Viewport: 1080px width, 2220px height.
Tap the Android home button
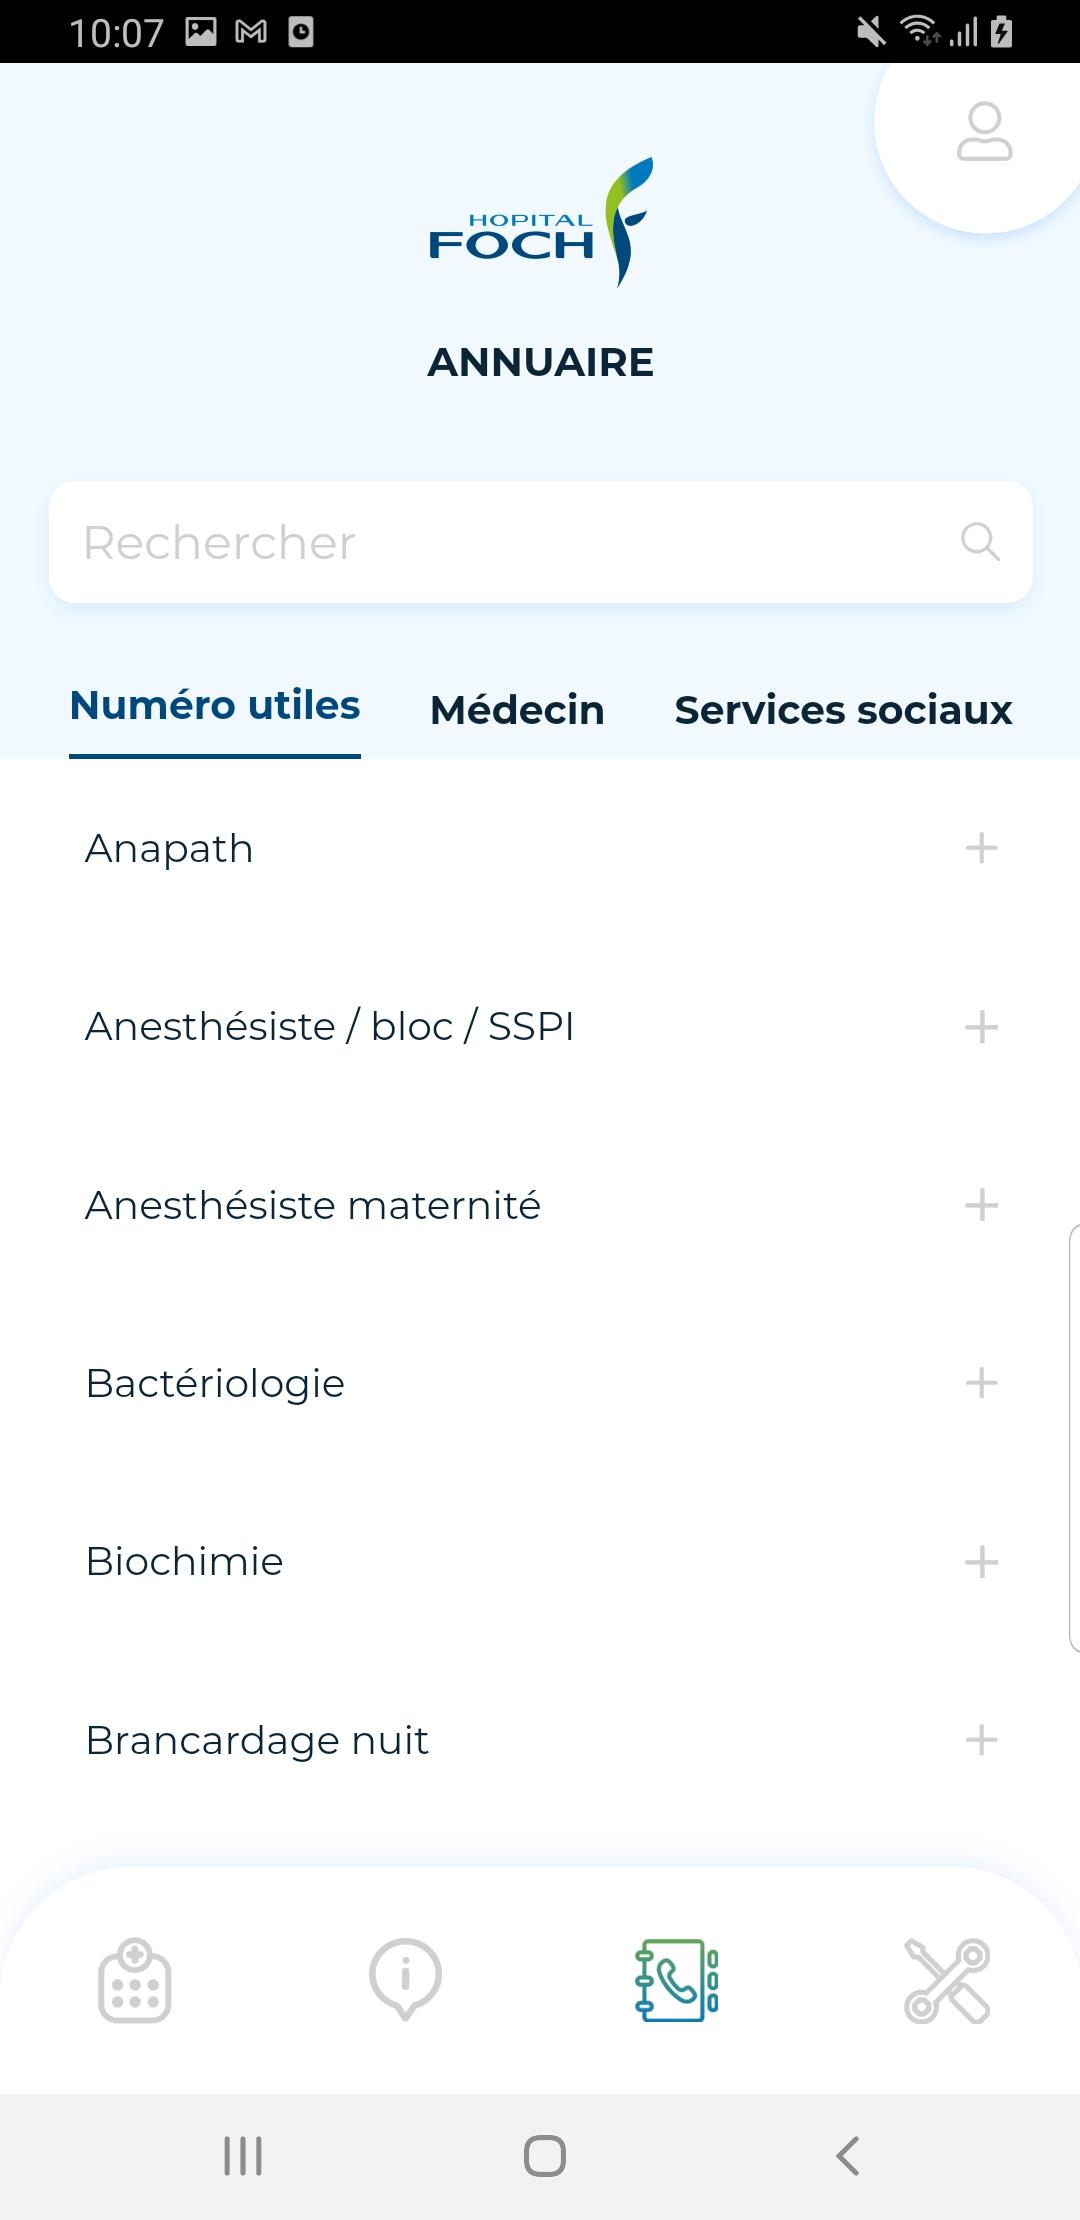tap(545, 2155)
